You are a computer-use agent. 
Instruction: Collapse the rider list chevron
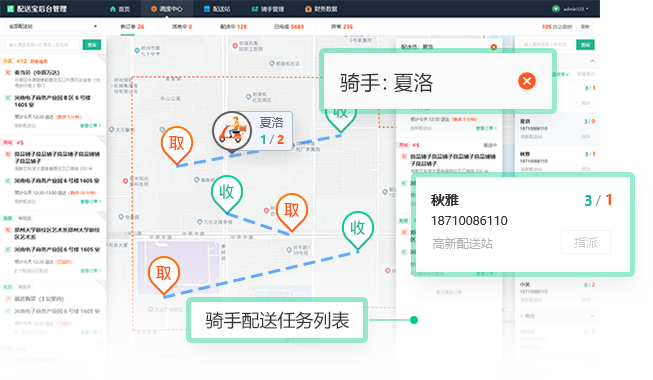tap(592, 61)
